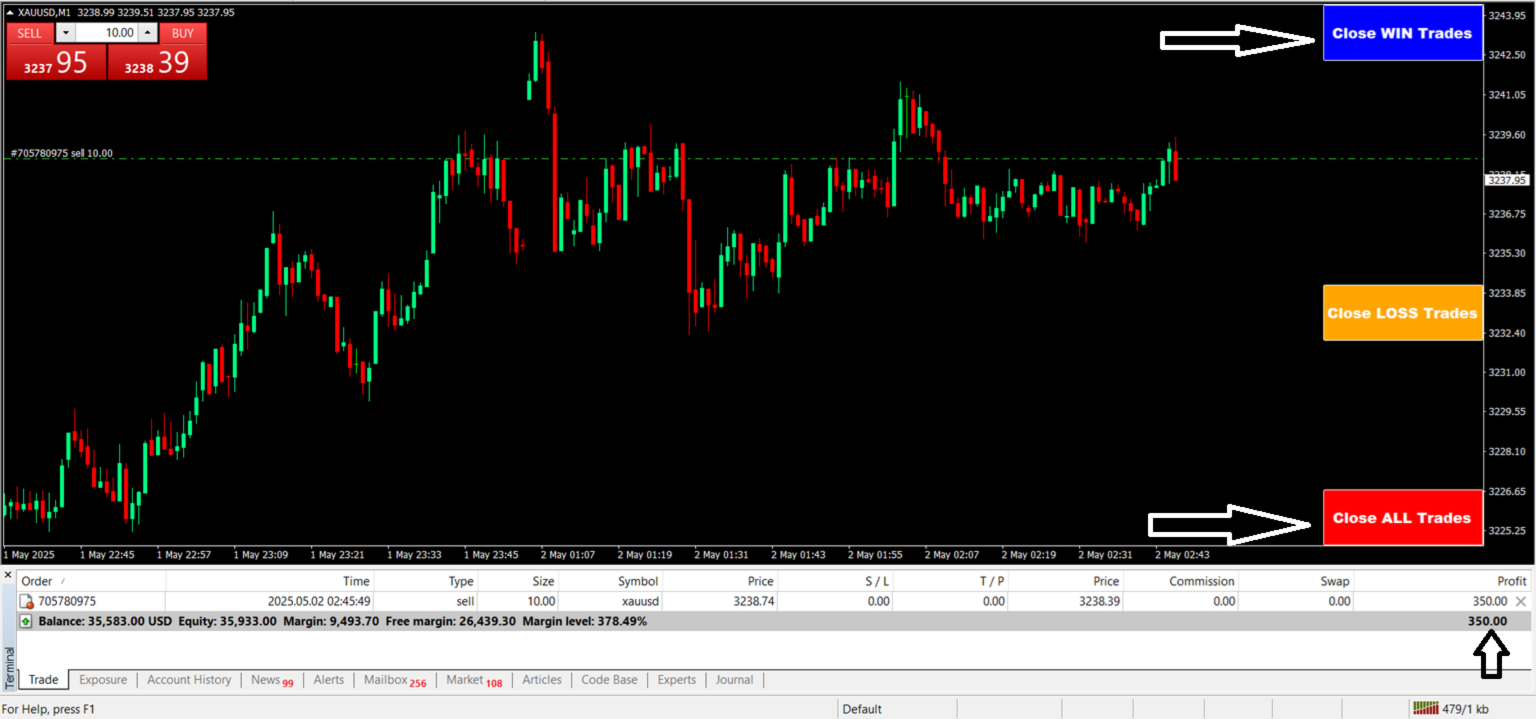Close trade 705780975 via its X icon
This screenshot has width=1536, height=719.
tap(1521, 601)
